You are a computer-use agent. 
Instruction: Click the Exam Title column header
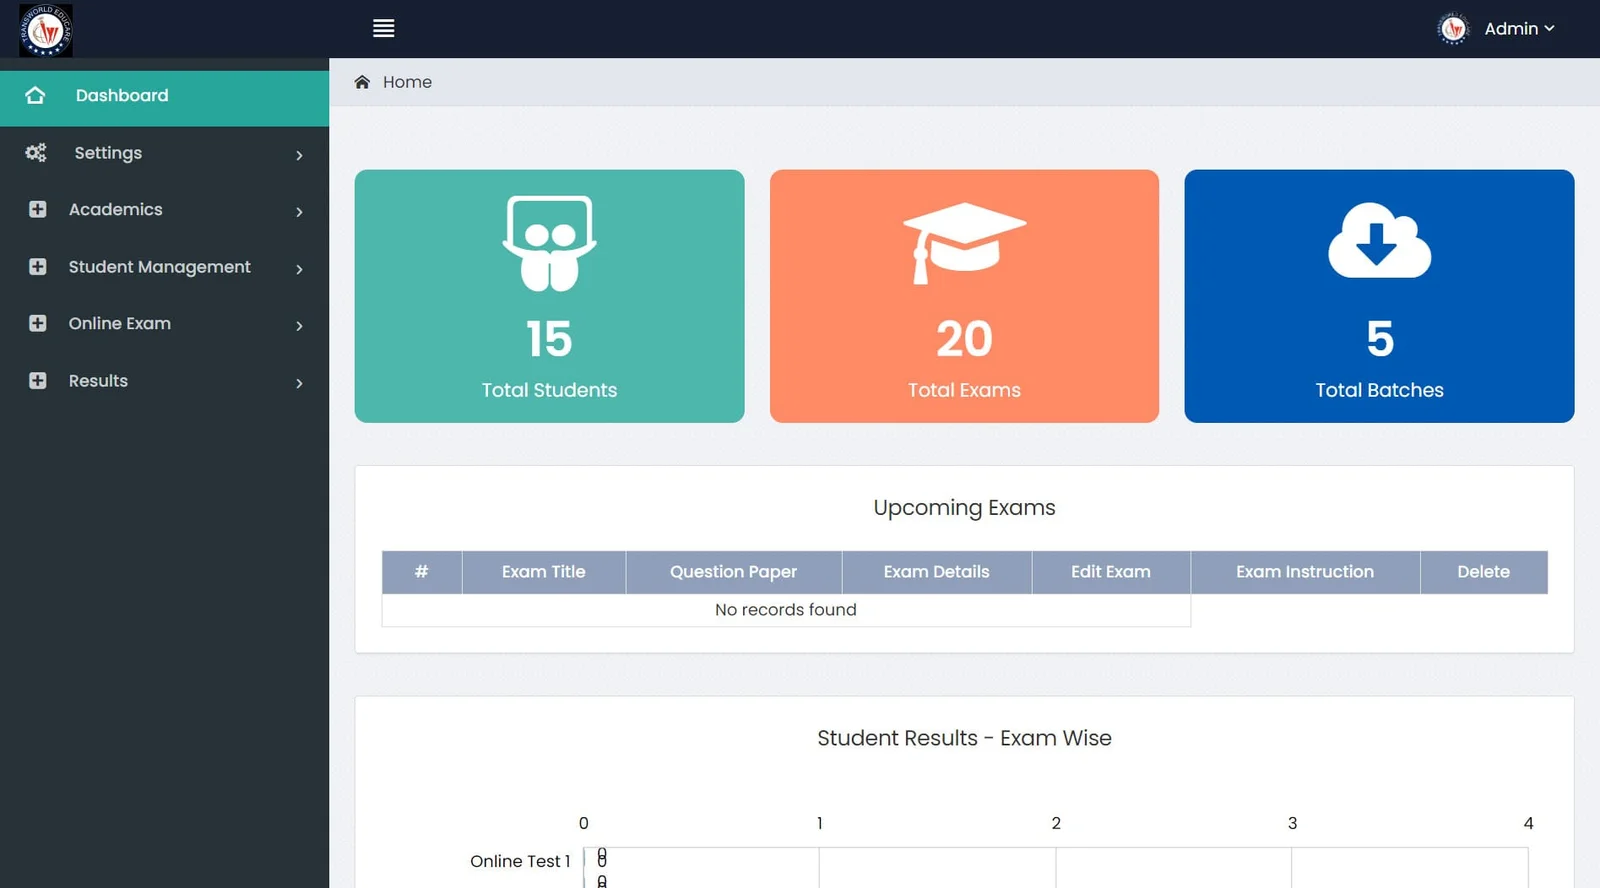(544, 572)
